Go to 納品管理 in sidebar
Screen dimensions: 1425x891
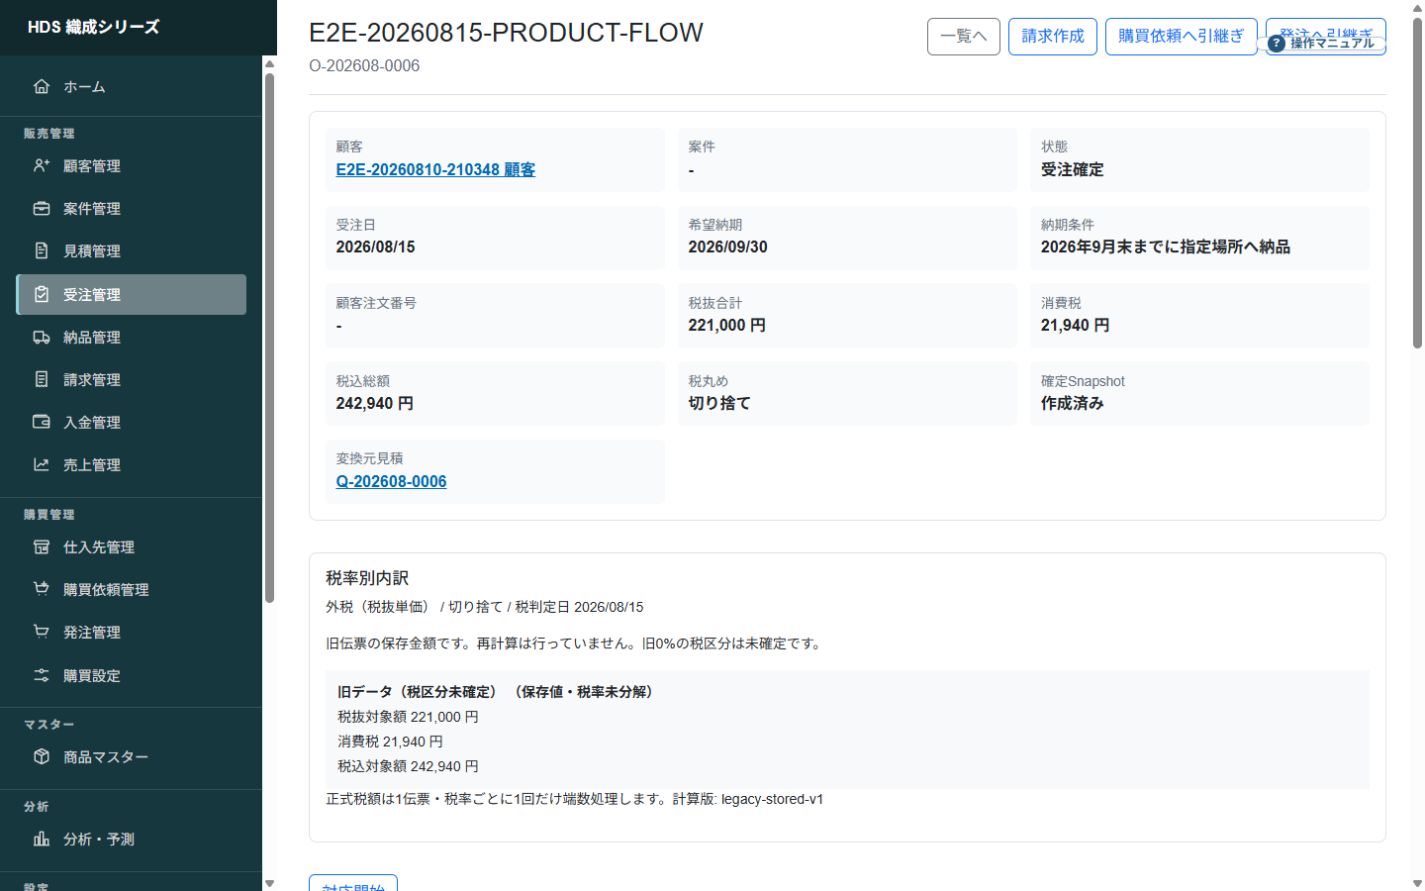131,338
